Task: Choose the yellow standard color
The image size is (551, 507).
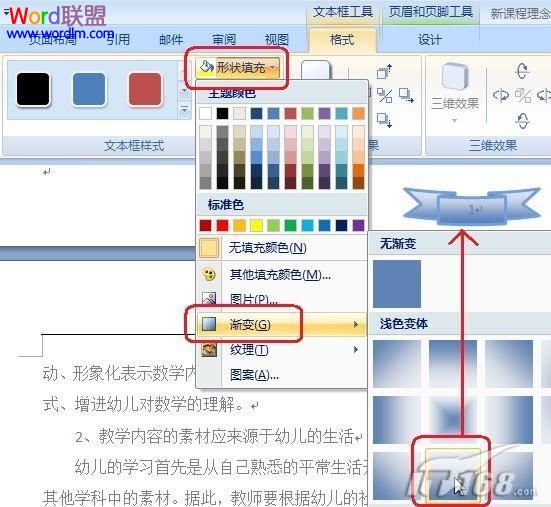Action: click(256, 225)
